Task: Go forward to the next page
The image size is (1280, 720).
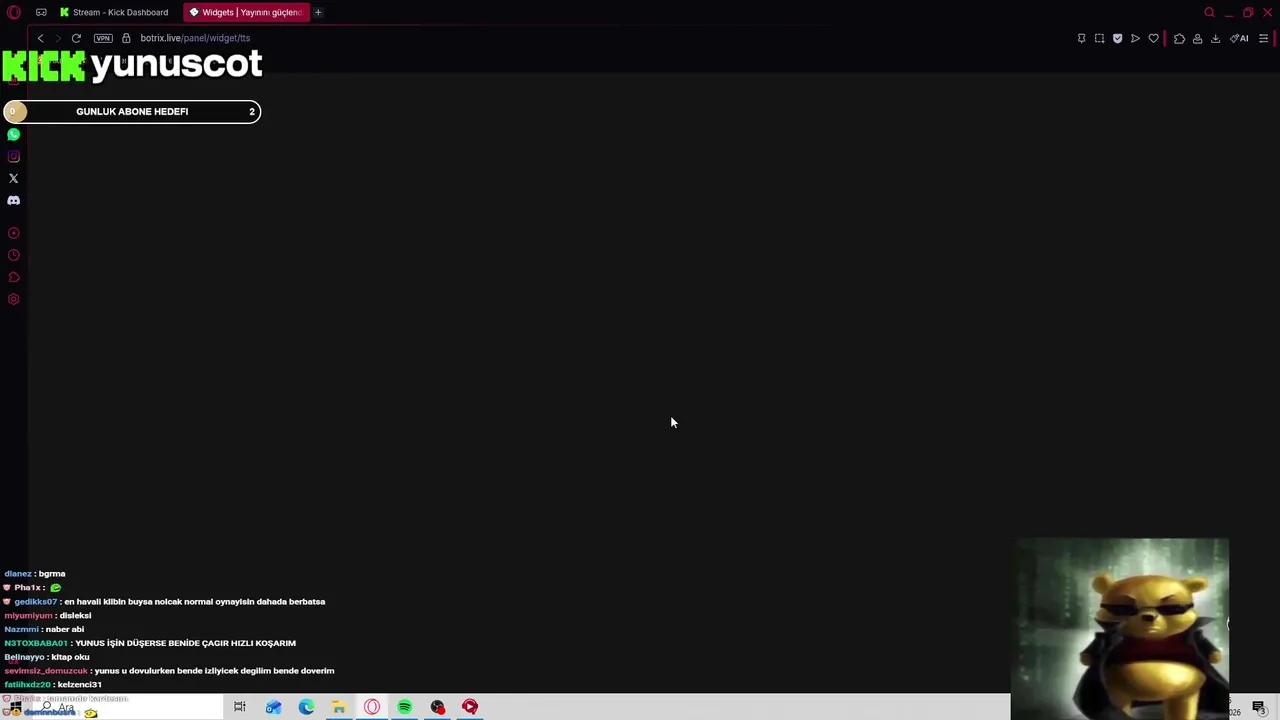Action: [x=57, y=38]
